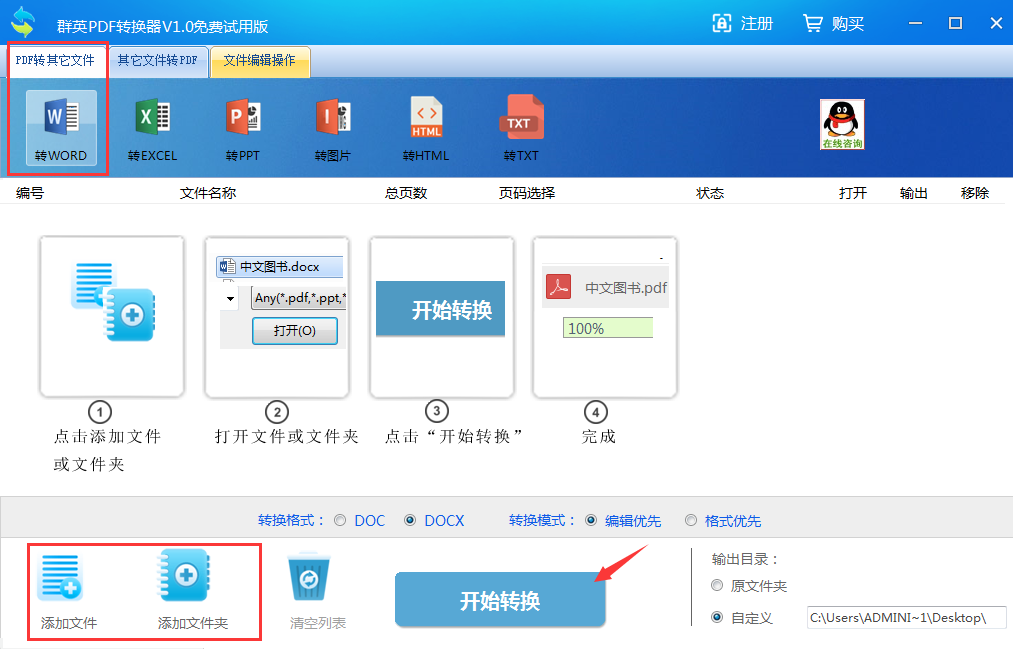Click the 编号 column header
The width and height of the screenshot is (1013, 649).
30,193
